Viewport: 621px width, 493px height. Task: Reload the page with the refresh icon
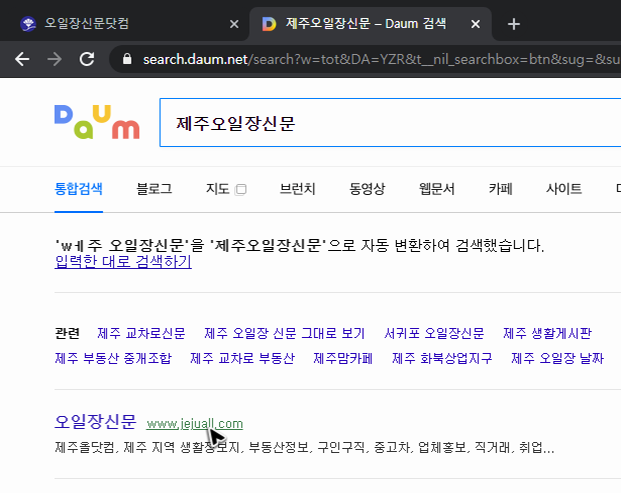click(87, 59)
